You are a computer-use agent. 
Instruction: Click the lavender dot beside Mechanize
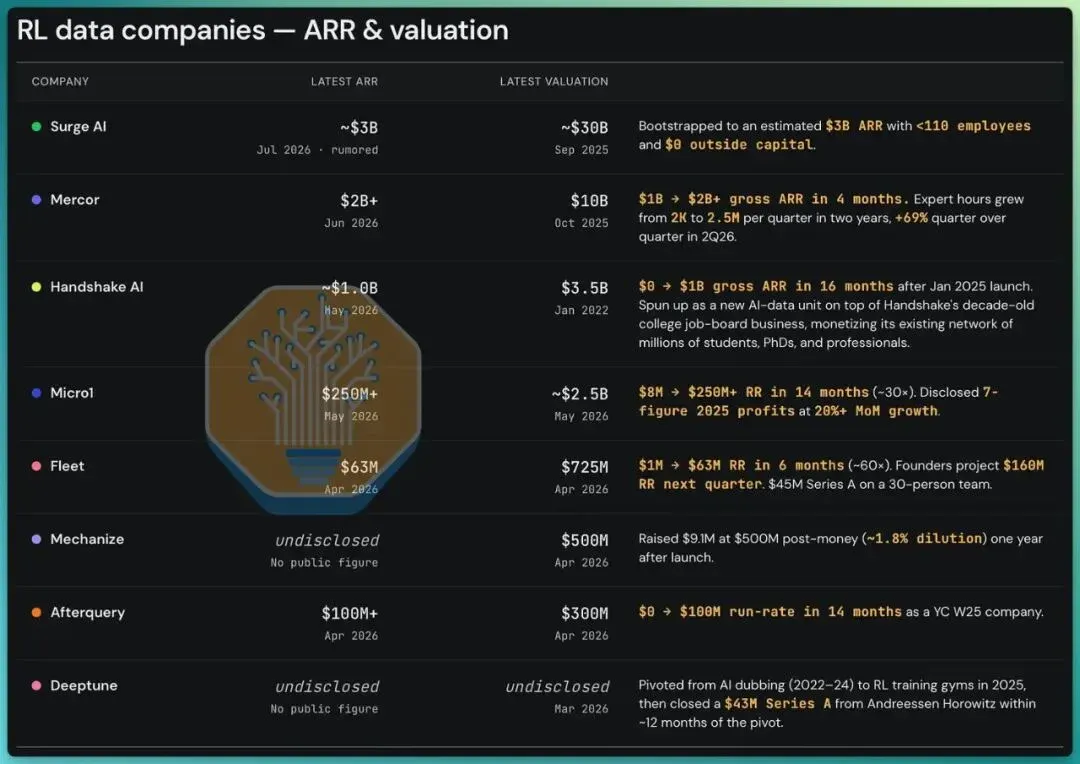coord(37,539)
